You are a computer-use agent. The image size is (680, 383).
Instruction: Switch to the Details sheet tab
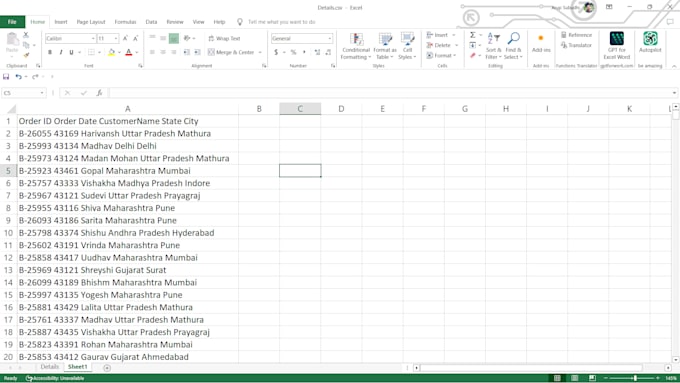[49, 367]
